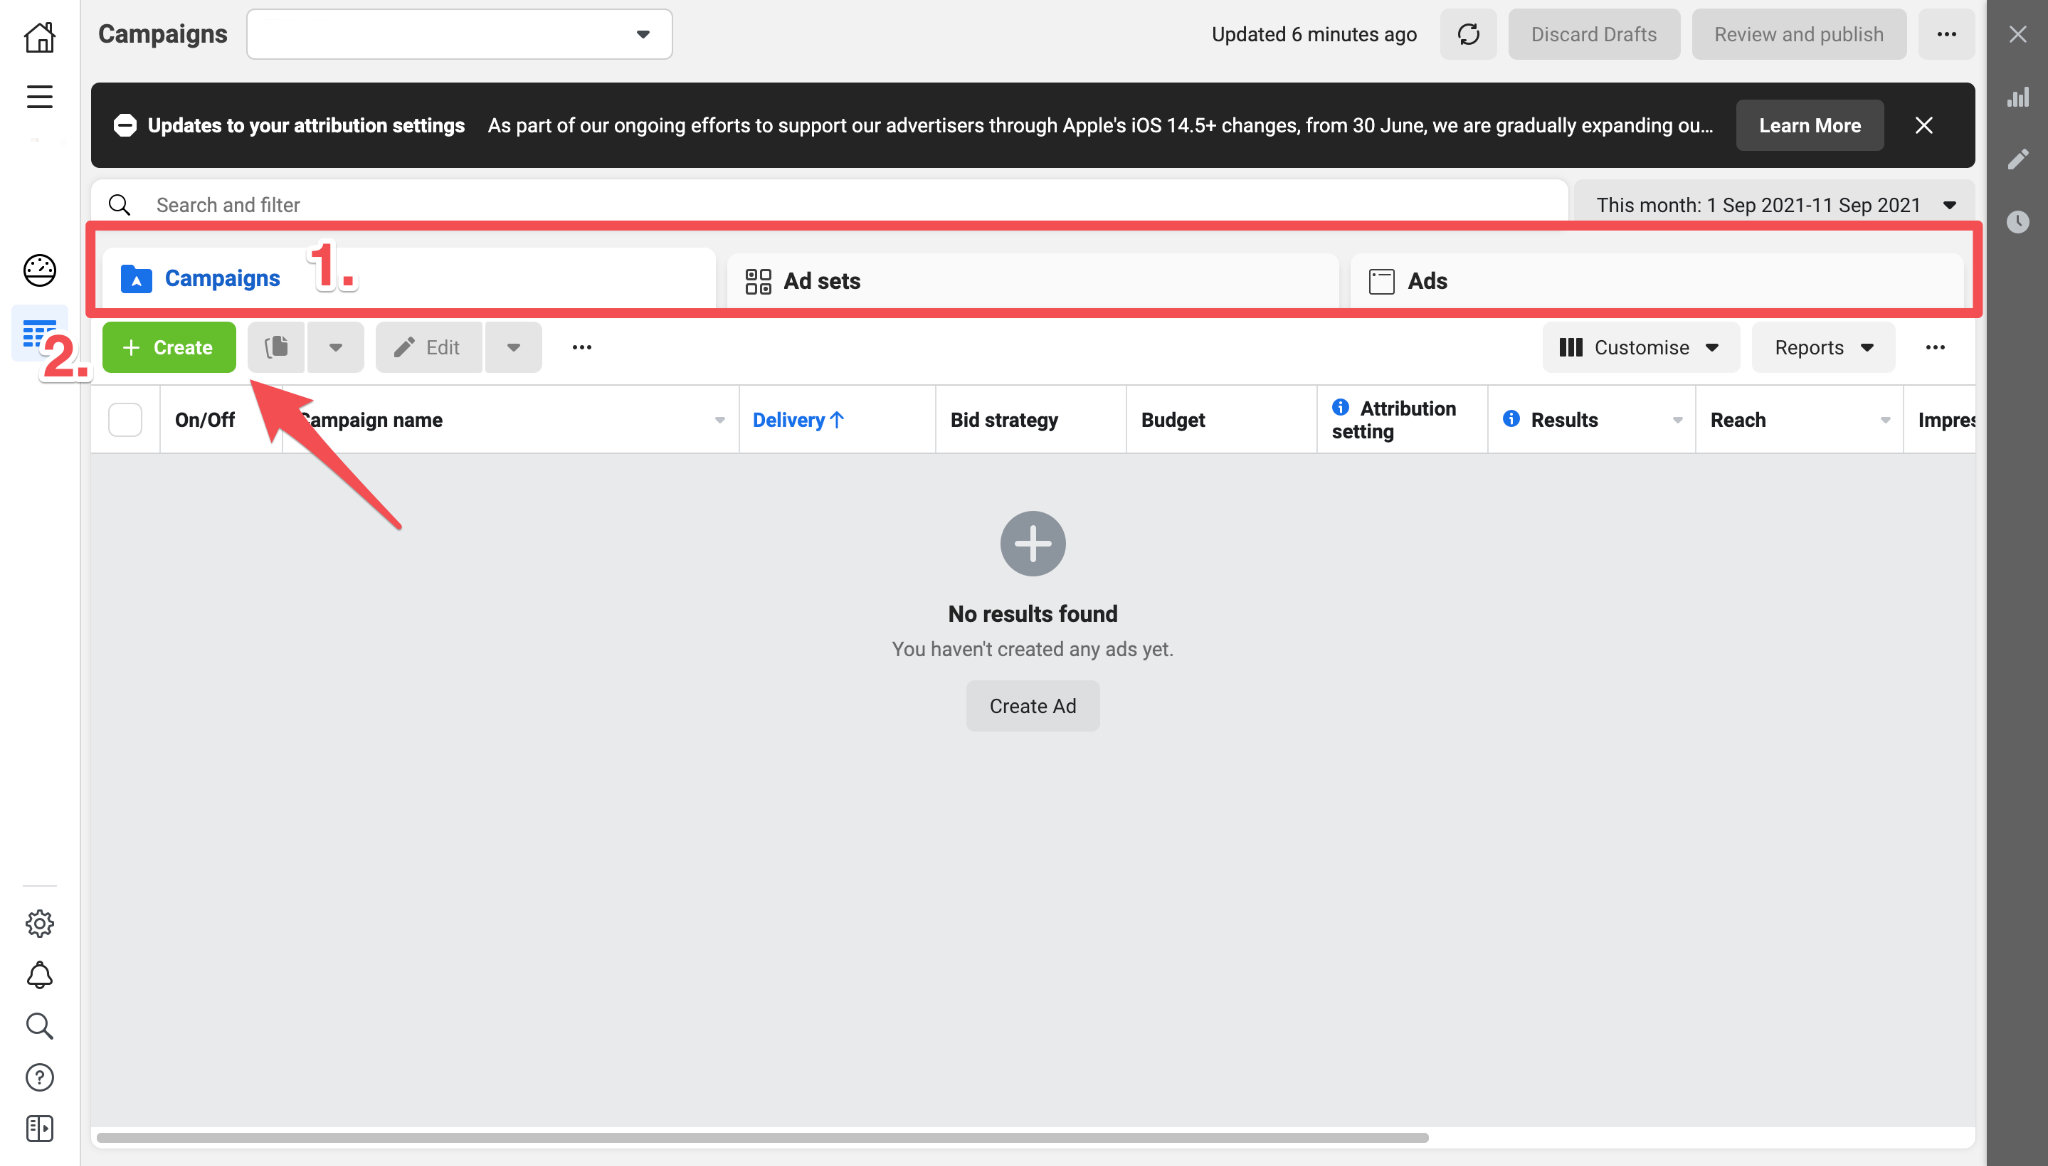Image resolution: width=2048 pixels, height=1166 pixels.
Task: Click the green Create button
Action: coord(169,347)
